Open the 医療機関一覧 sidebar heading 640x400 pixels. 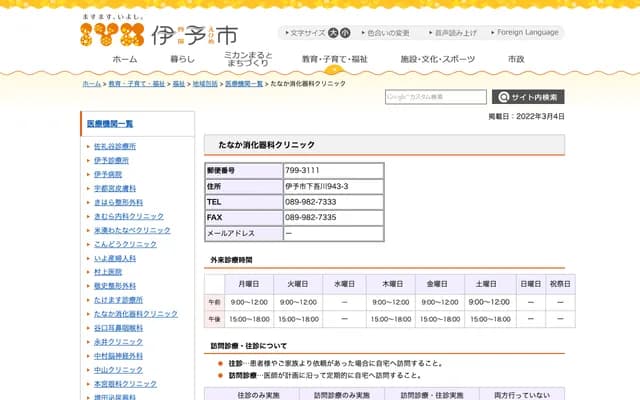110,124
